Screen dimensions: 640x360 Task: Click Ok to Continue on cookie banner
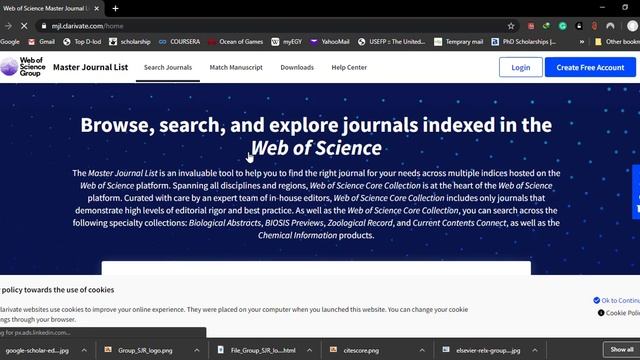tap(617, 300)
